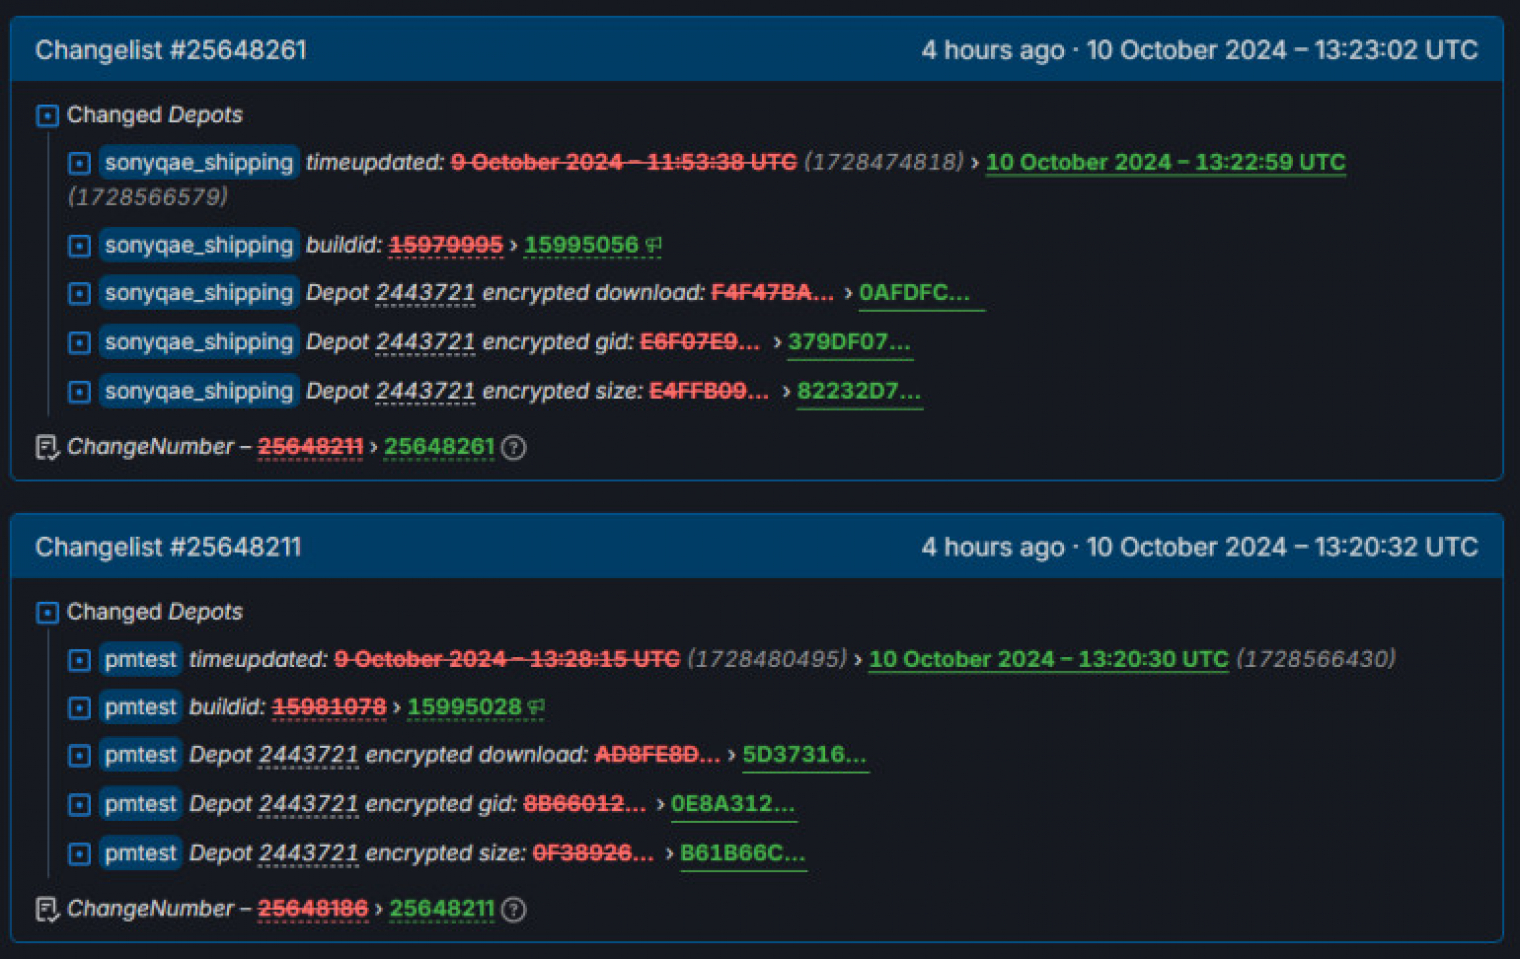Image resolution: width=1520 pixels, height=959 pixels.
Task: Click new timestamp 10 October 2024 – 13:20:30 UTC
Action: (x=1048, y=659)
